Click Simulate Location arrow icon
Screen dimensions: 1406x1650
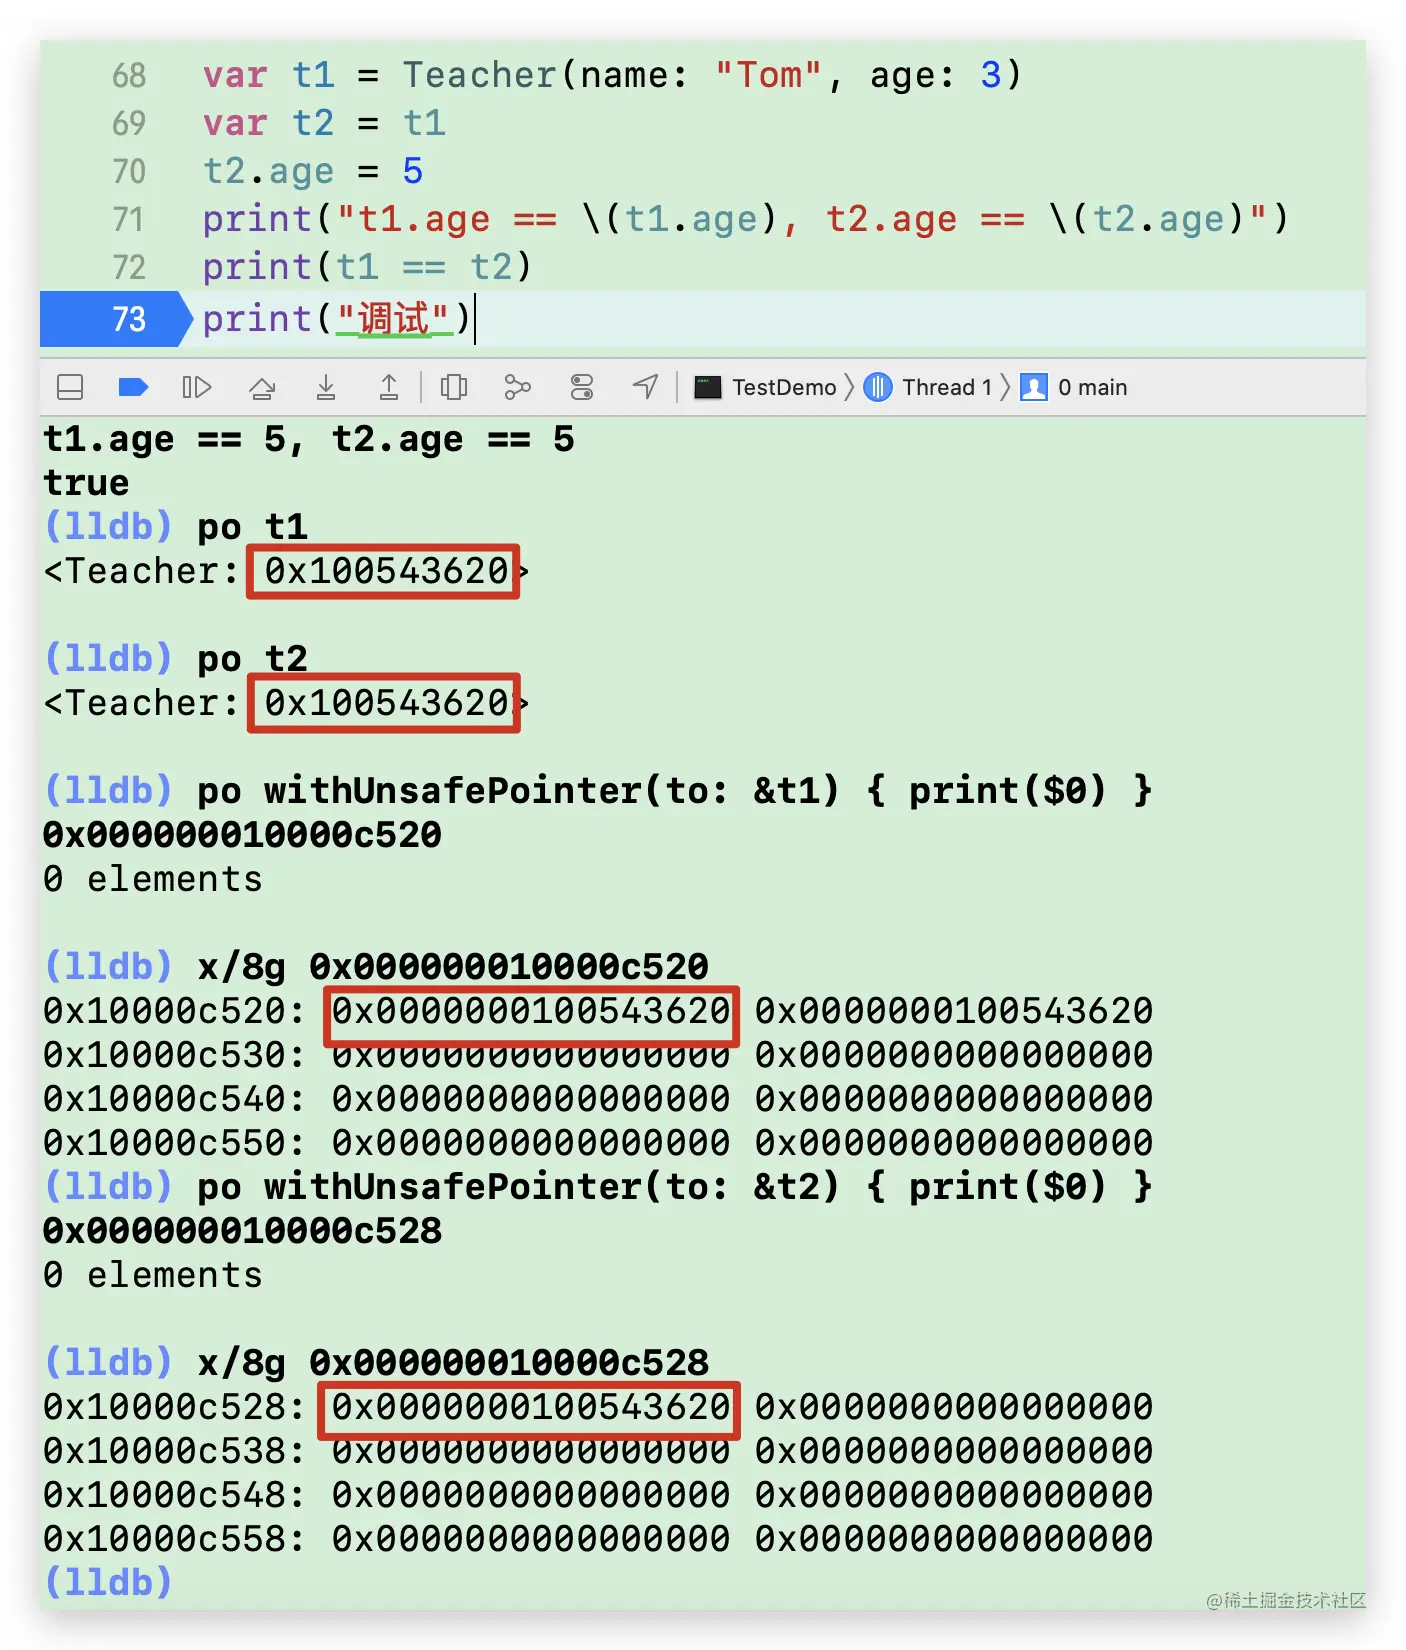coord(646,387)
